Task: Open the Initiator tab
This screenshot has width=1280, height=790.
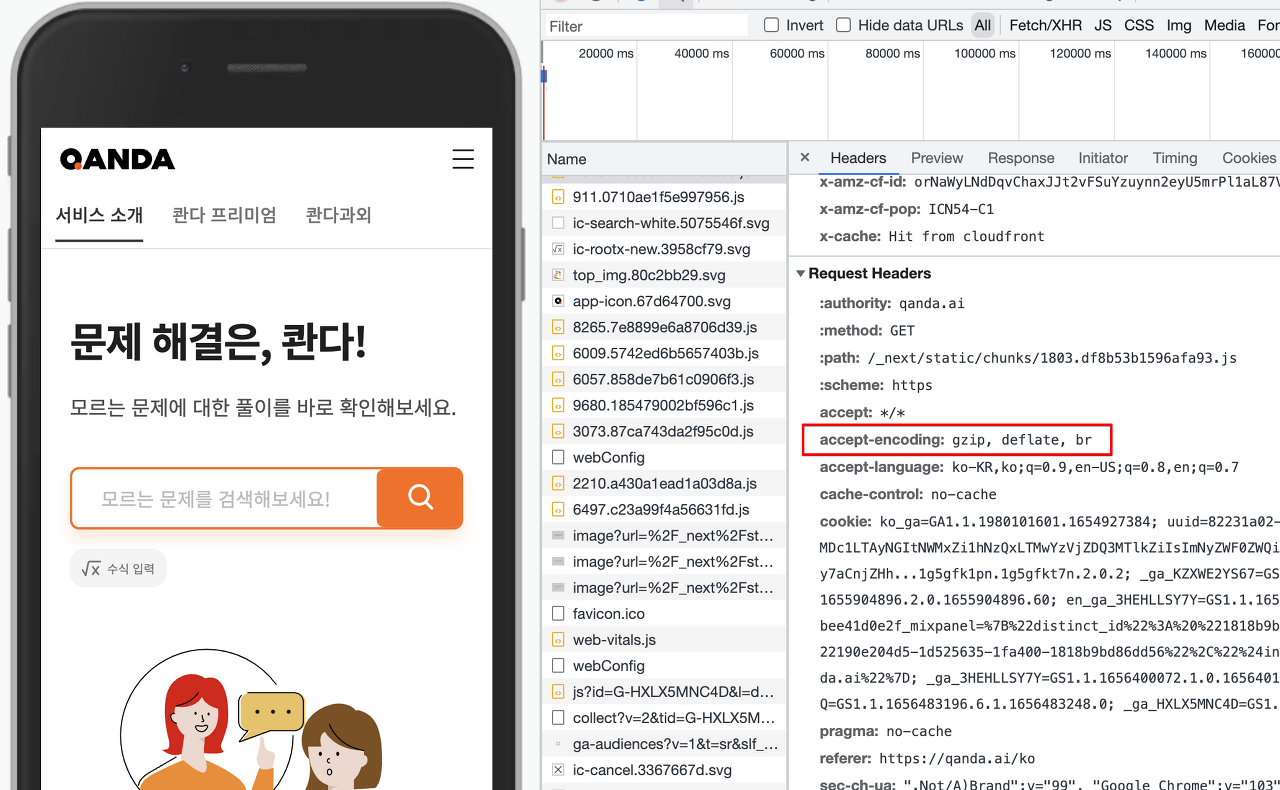Action: click(1103, 158)
